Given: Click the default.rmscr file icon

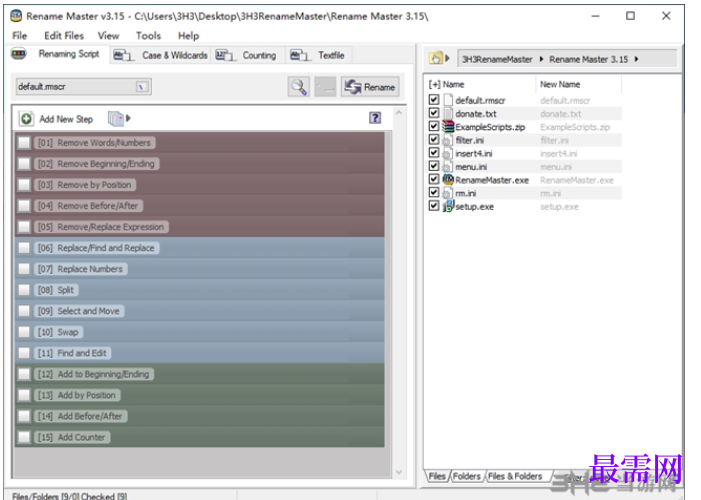Looking at the screenshot, I should point(448,100).
